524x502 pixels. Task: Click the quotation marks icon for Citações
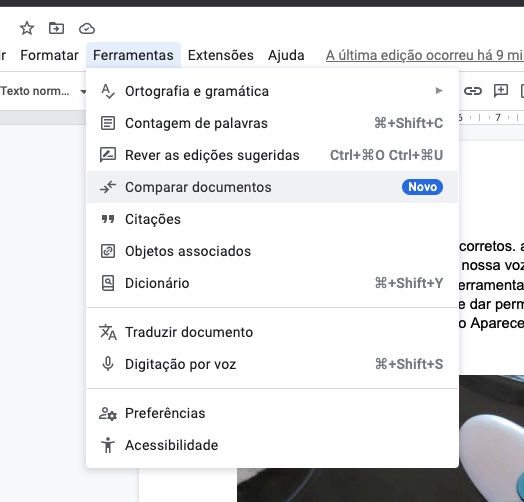pos(108,219)
